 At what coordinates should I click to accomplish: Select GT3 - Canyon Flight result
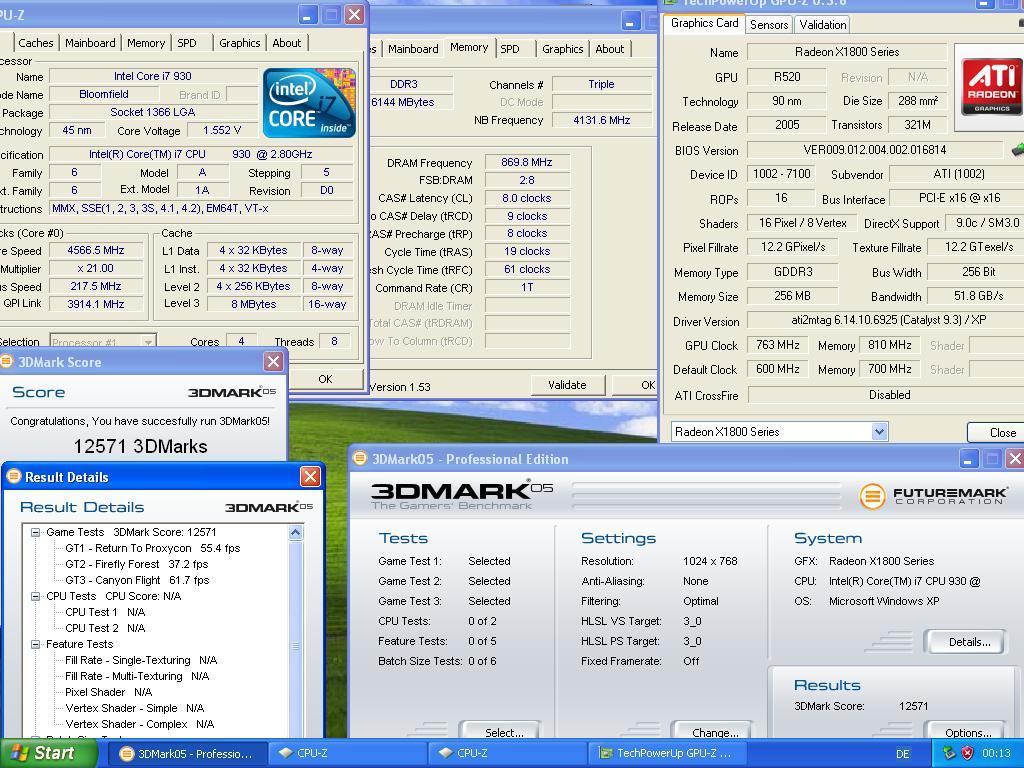coord(137,580)
